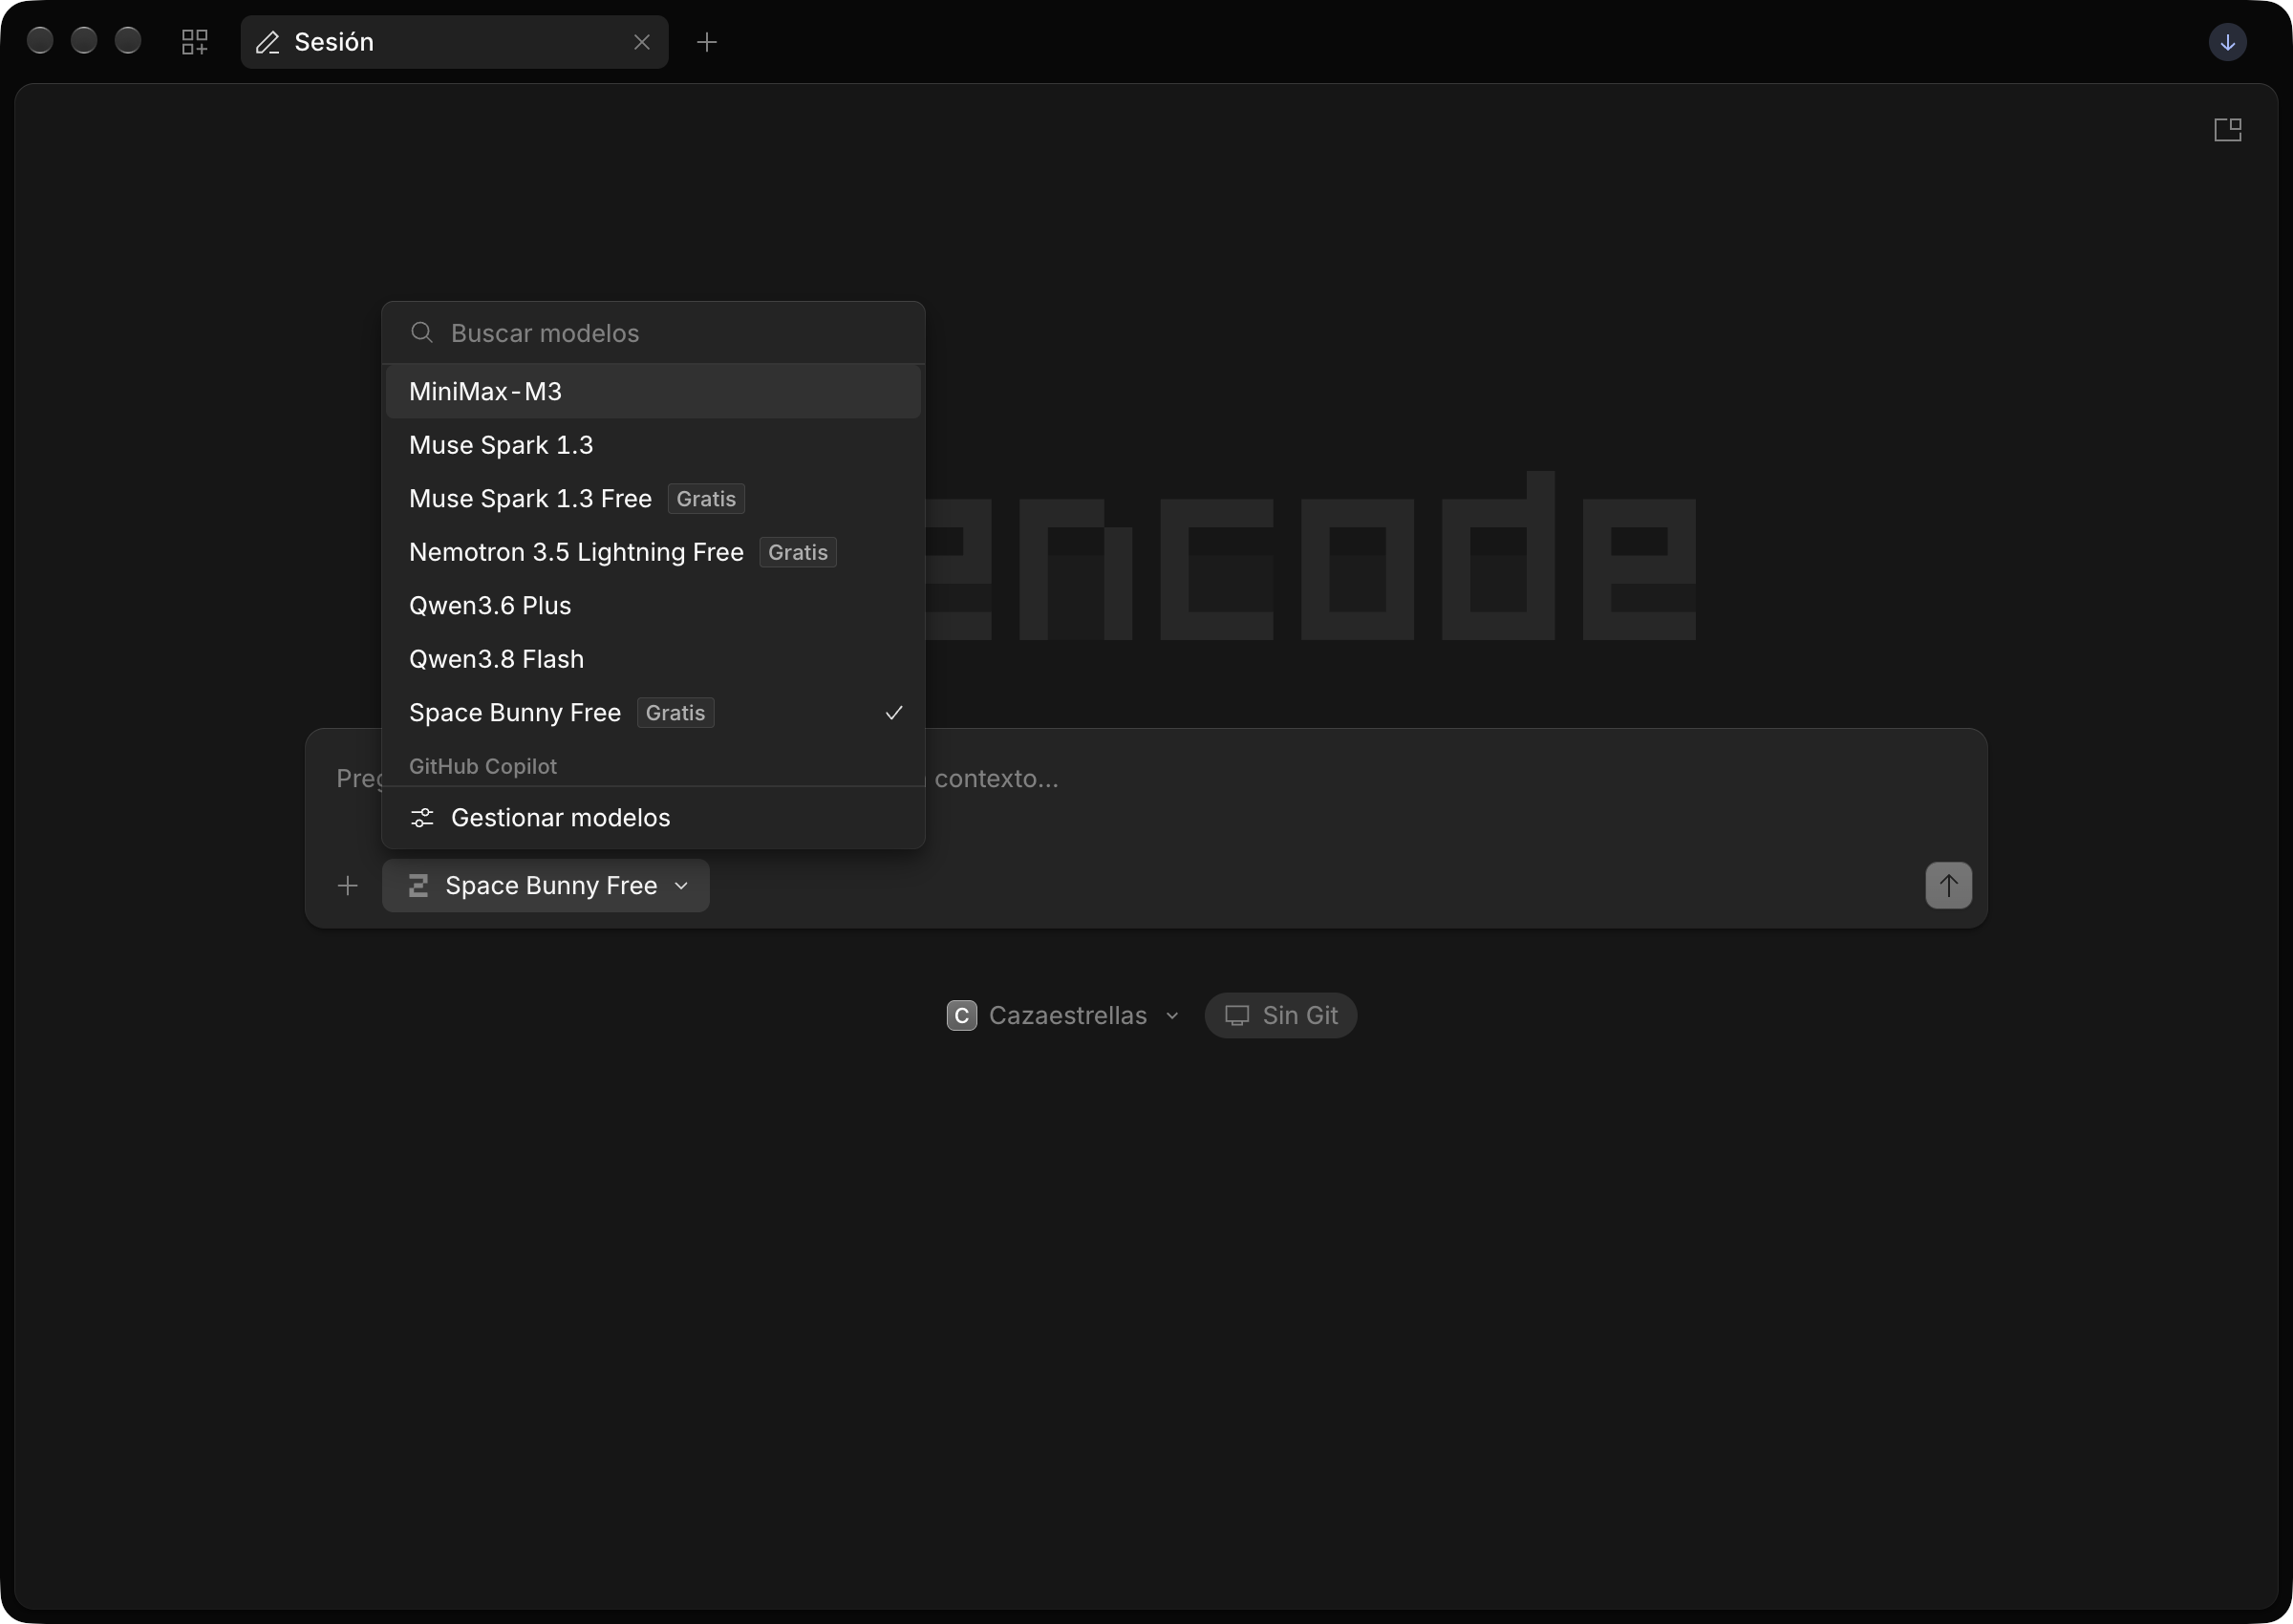This screenshot has width=2293, height=1624.
Task: Choose the MiniMax-M3 model
Action: point(653,392)
